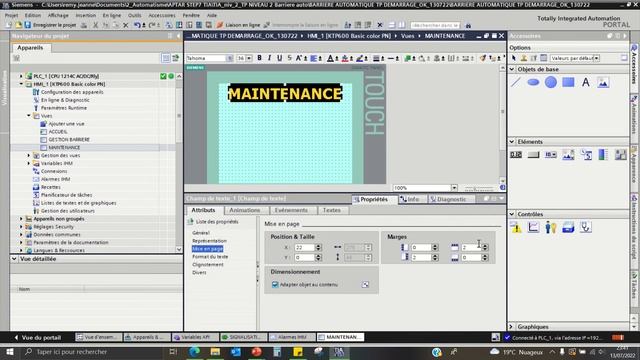
Task: Switch to the Evénements tab
Action: point(291,210)
